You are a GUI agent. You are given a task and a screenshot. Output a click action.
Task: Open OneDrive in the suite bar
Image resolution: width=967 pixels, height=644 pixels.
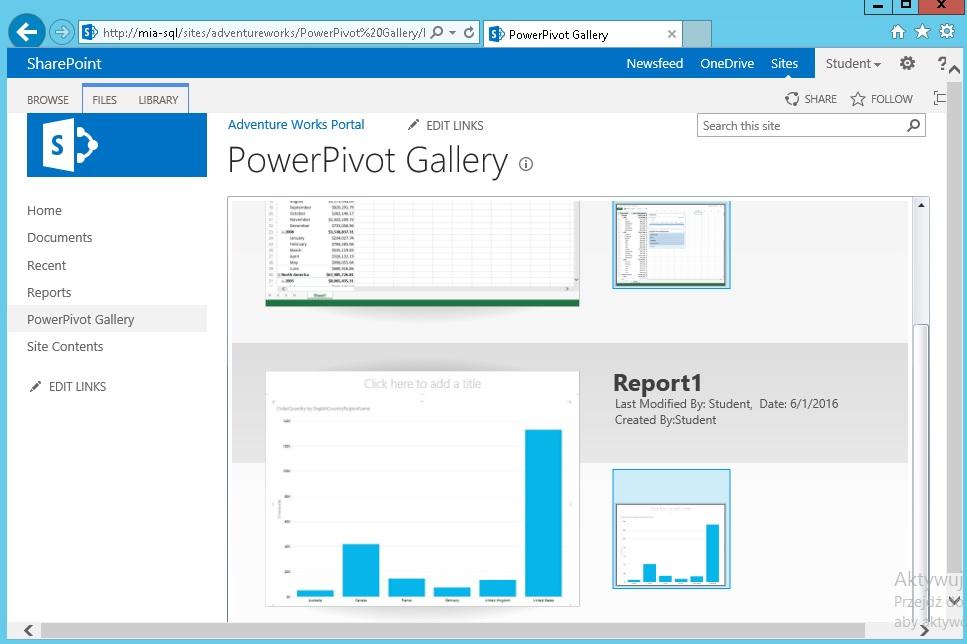pyautogui.click(x=726, y=64)
